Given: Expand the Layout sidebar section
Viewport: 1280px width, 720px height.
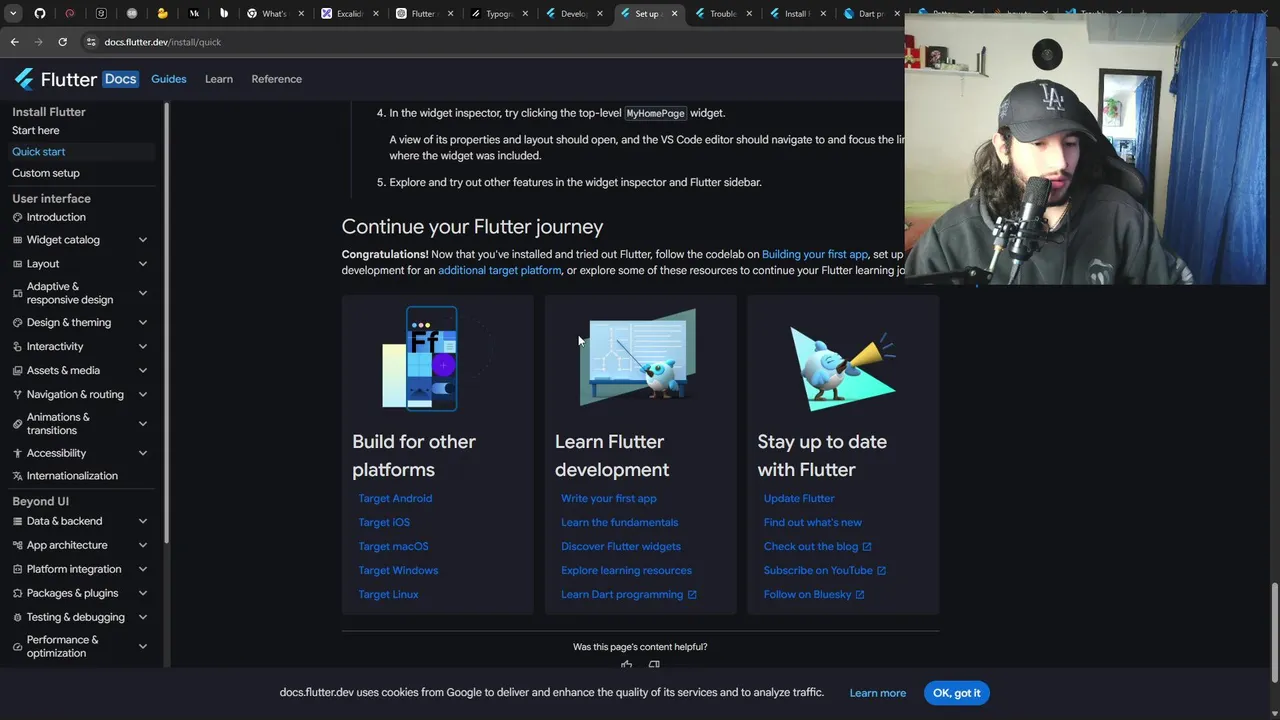Looking at the screenshot, I should click(x=143, y=264).
